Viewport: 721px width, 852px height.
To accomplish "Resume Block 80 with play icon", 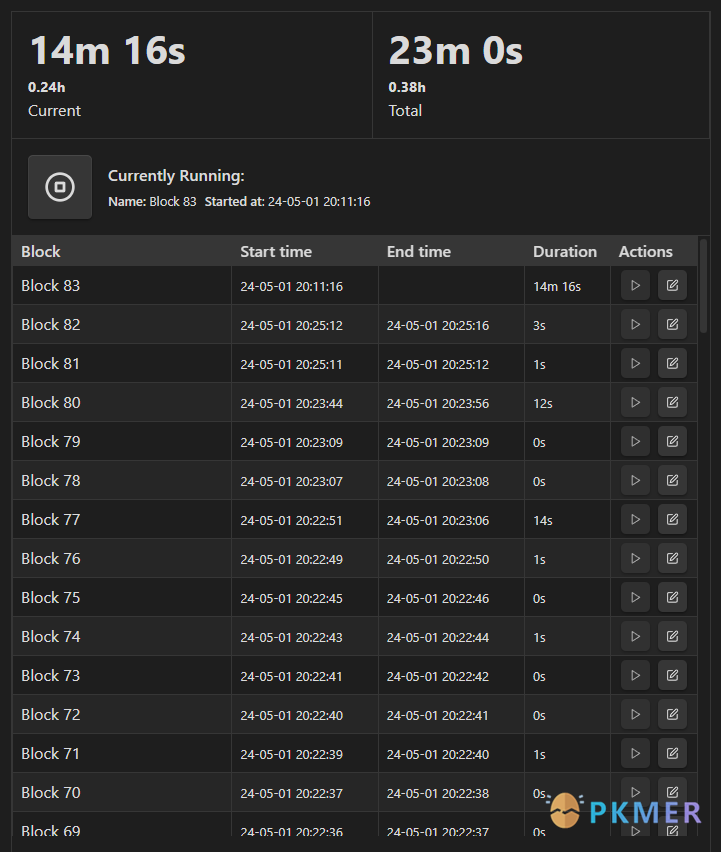I will coord(635,403).
